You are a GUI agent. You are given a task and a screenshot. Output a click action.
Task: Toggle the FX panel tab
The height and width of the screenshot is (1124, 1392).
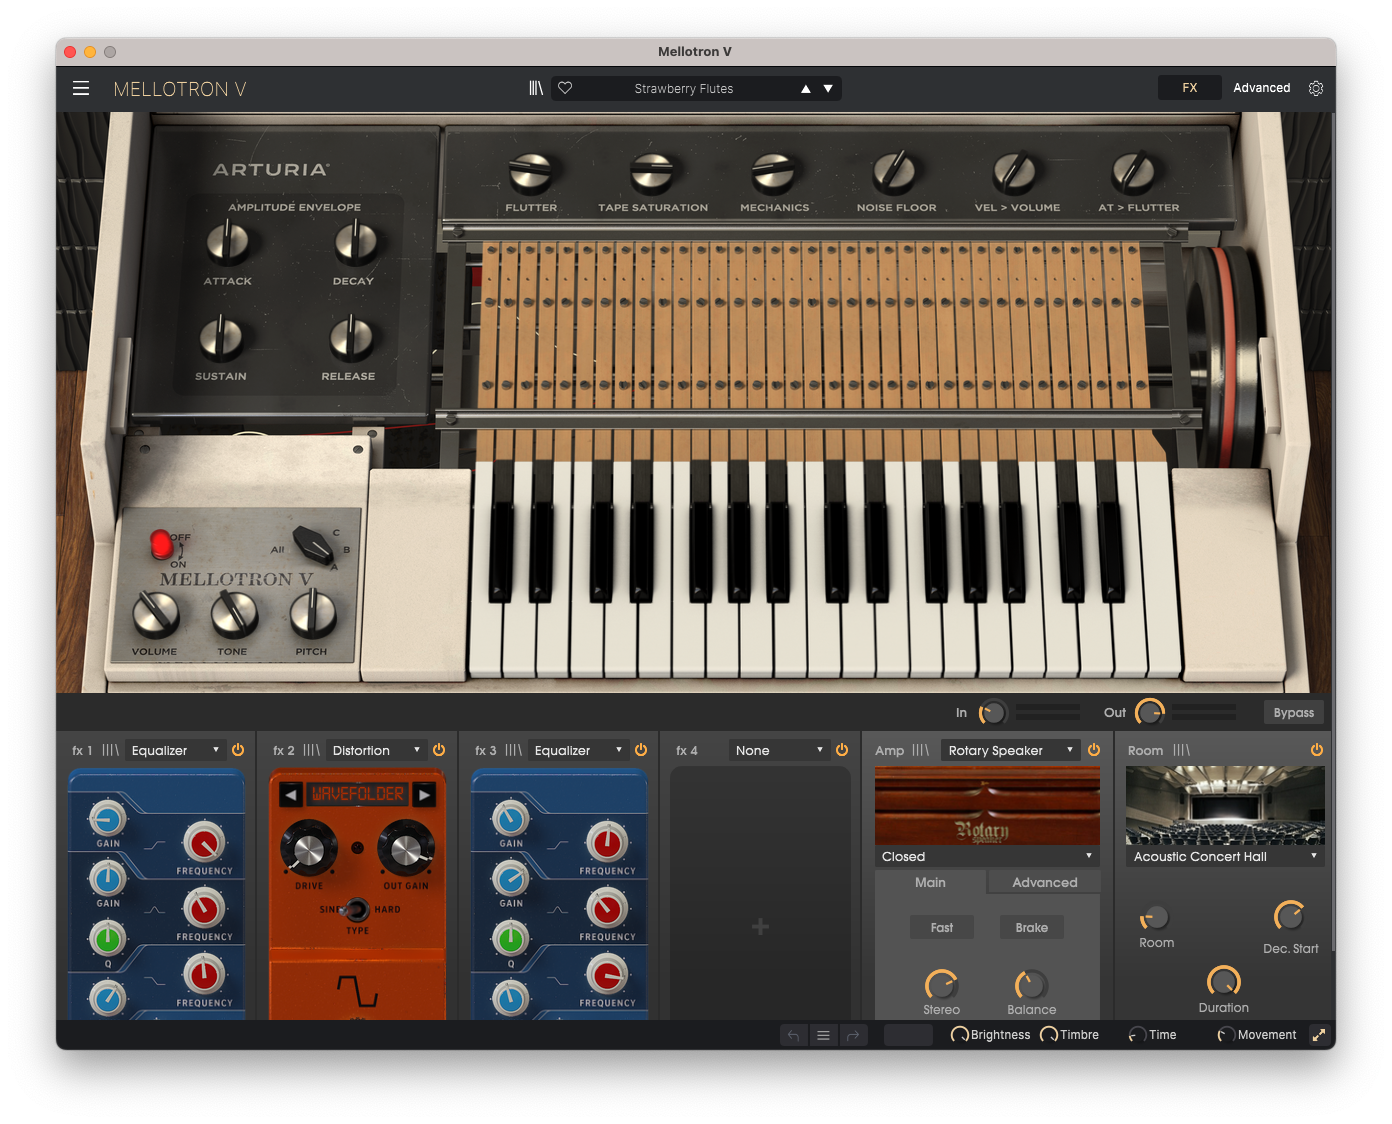[x=1190, y=88]
